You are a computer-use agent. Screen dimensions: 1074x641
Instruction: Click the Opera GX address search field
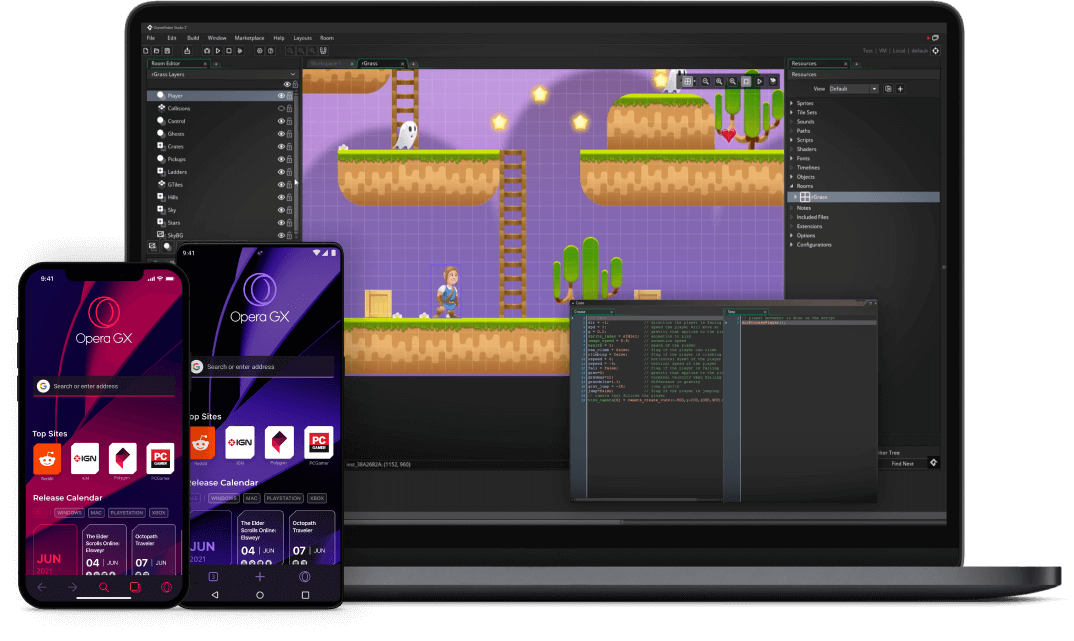click(103, 385)
